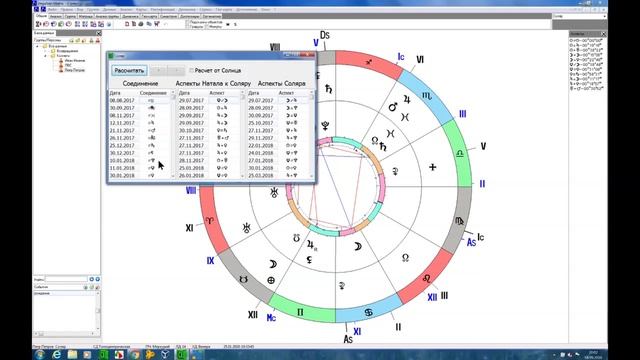Open the Динамика tab
This screenshot has width=640, height=360.
pyautogui.click(x=130, y=16)
